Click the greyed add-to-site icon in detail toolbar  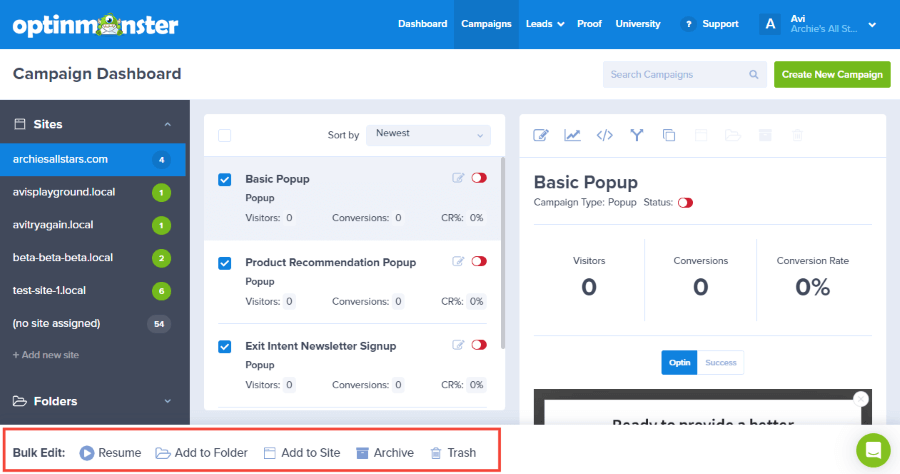point(701,135)
